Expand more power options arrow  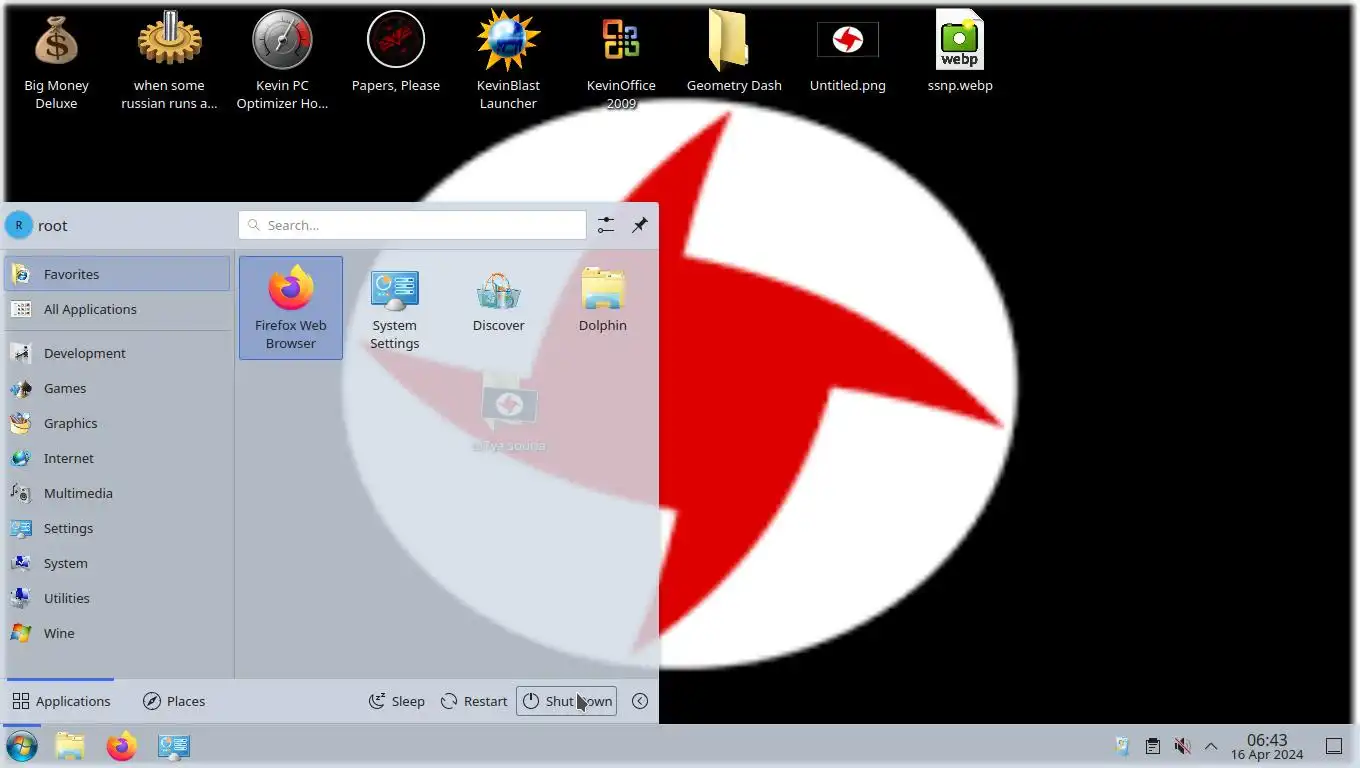(640, 701)
